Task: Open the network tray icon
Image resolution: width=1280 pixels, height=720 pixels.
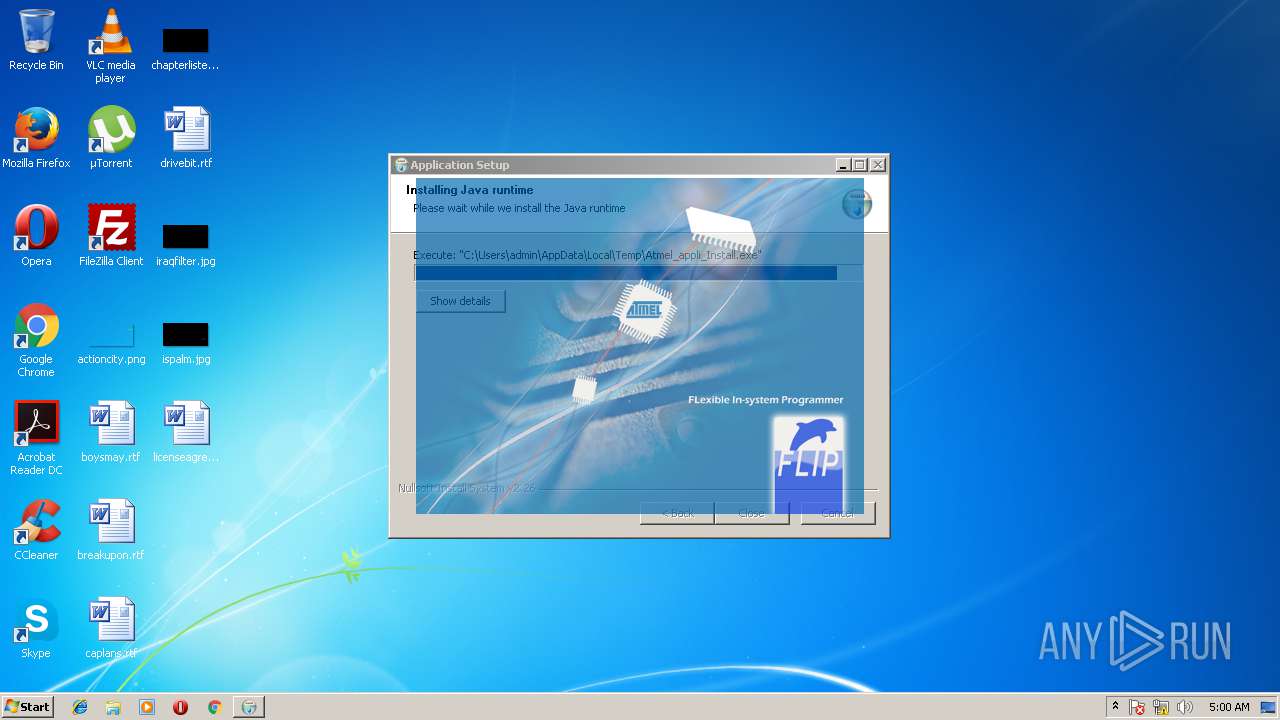Action: (x=1161, y=707)
